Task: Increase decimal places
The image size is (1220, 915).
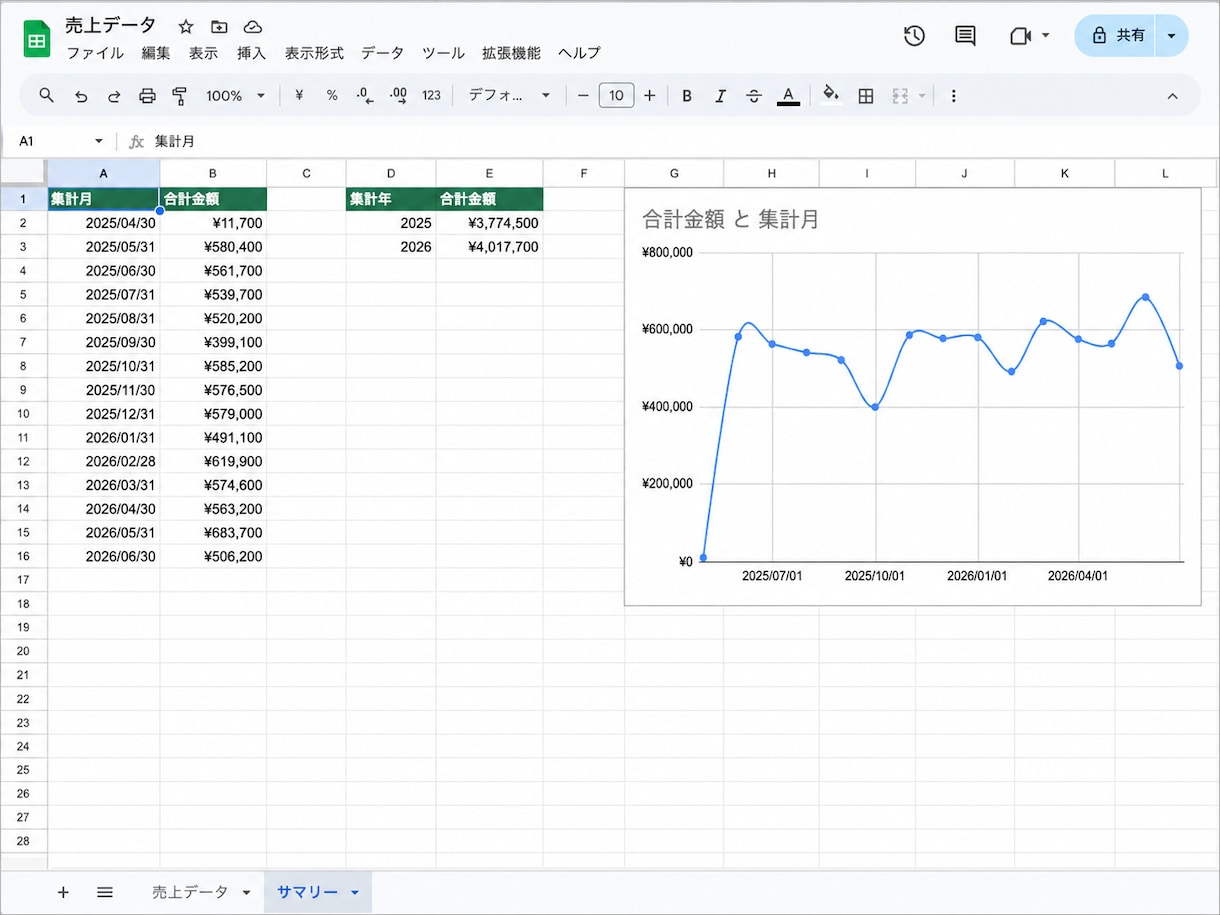Action: tap(398, 95)
